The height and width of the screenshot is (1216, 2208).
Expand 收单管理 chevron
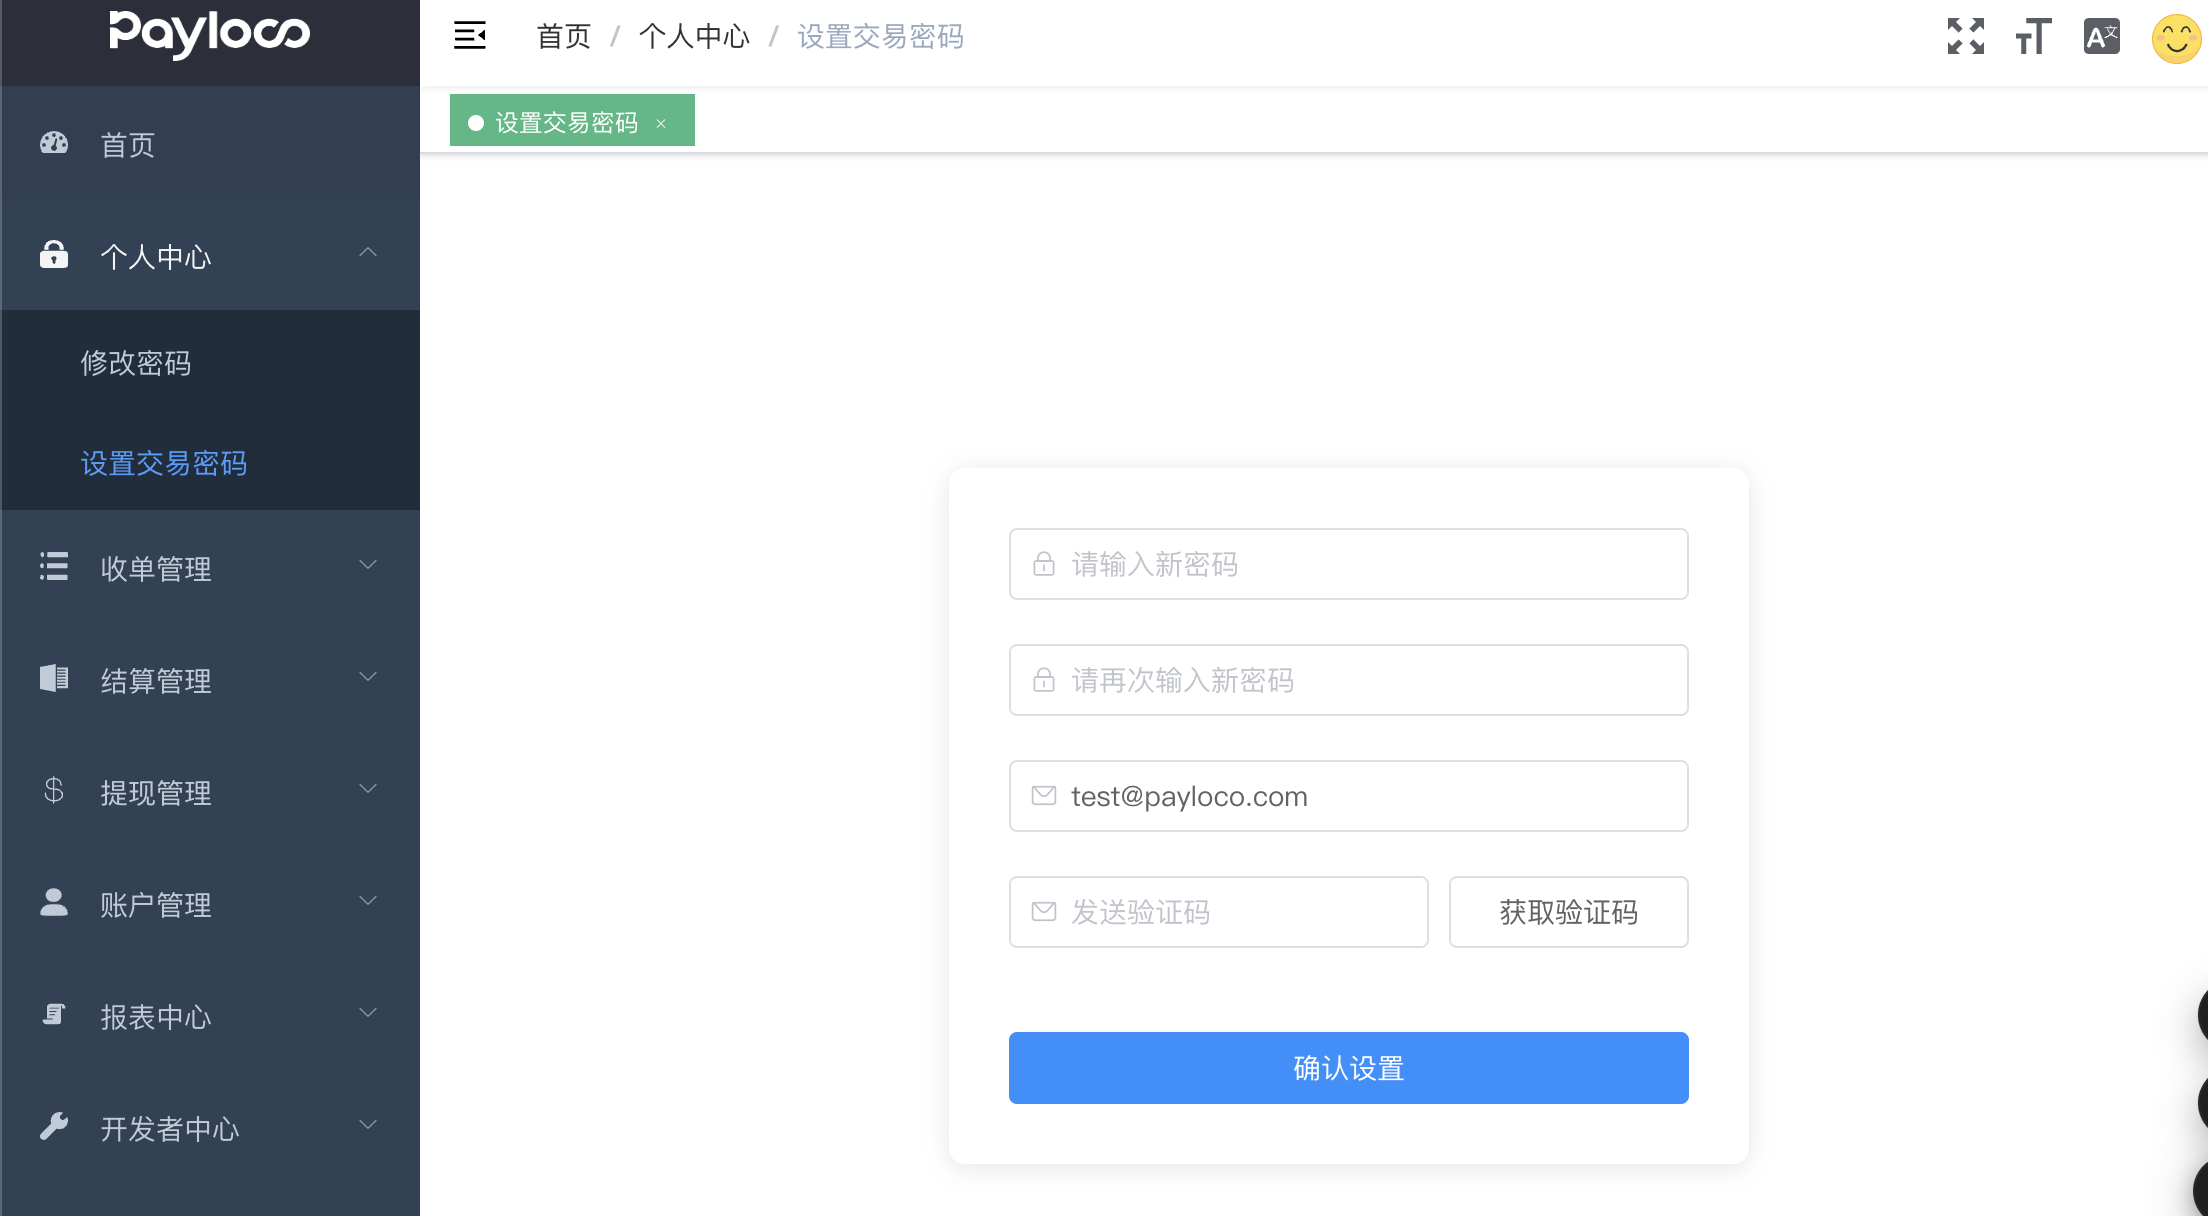coord(368,565)
